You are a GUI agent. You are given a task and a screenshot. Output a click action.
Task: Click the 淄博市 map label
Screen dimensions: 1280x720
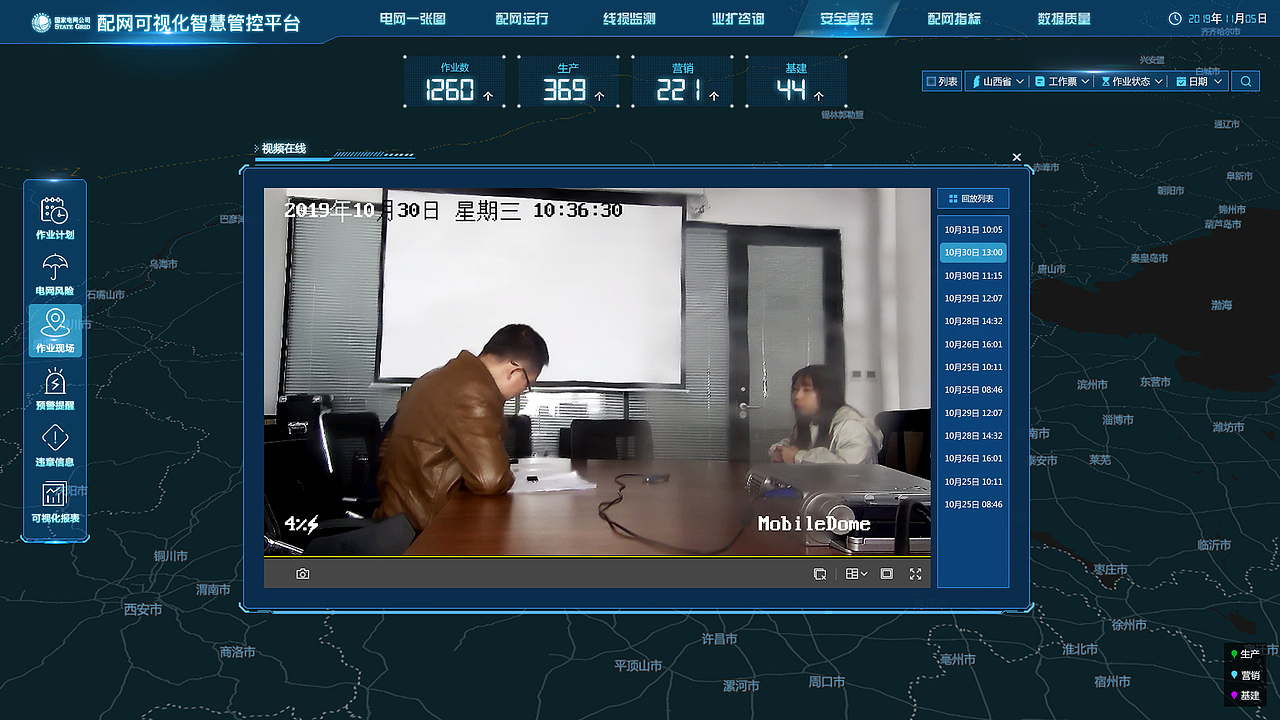[x=1117, y=420]
